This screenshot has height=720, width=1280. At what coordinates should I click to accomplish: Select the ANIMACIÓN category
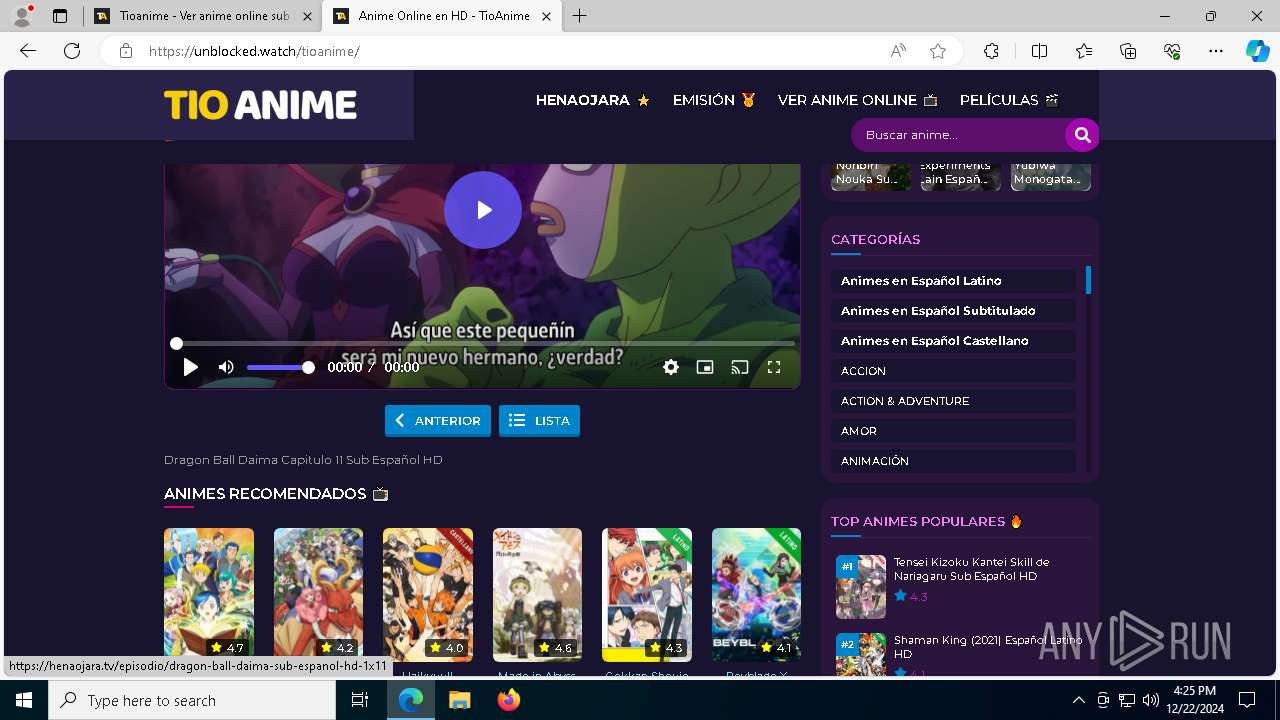click(953, 461)
